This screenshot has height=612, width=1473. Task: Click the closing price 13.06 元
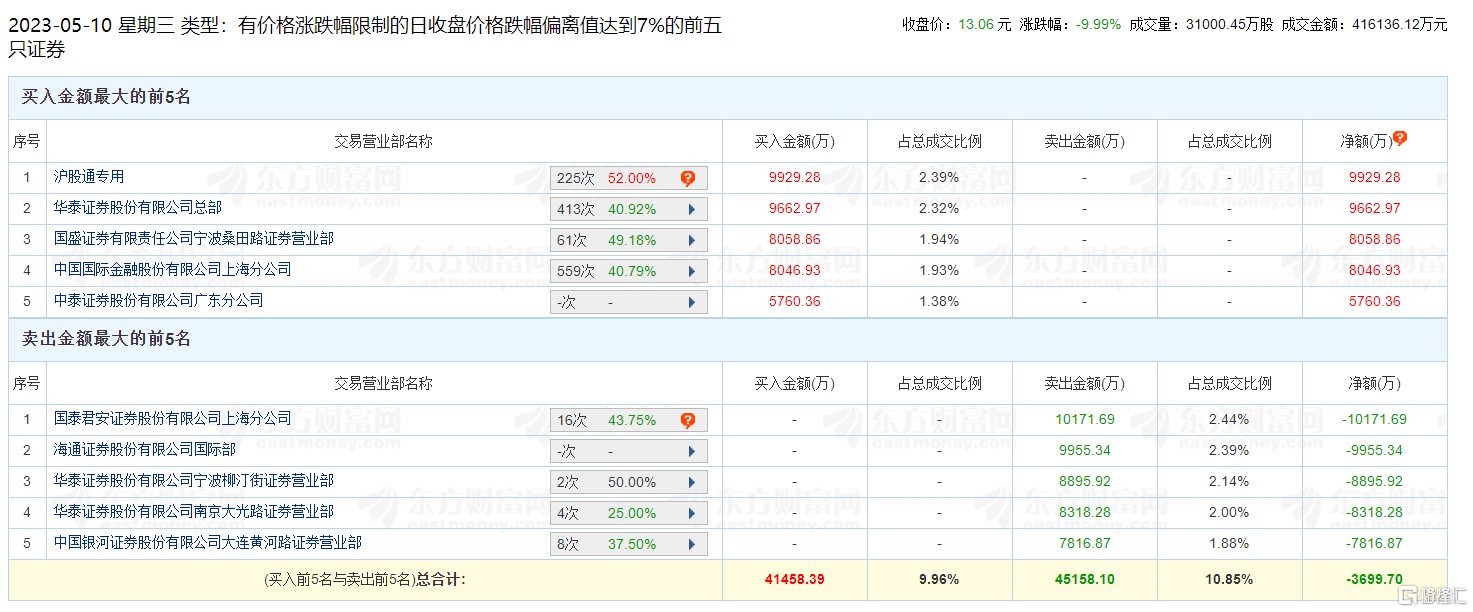[984, 25]
